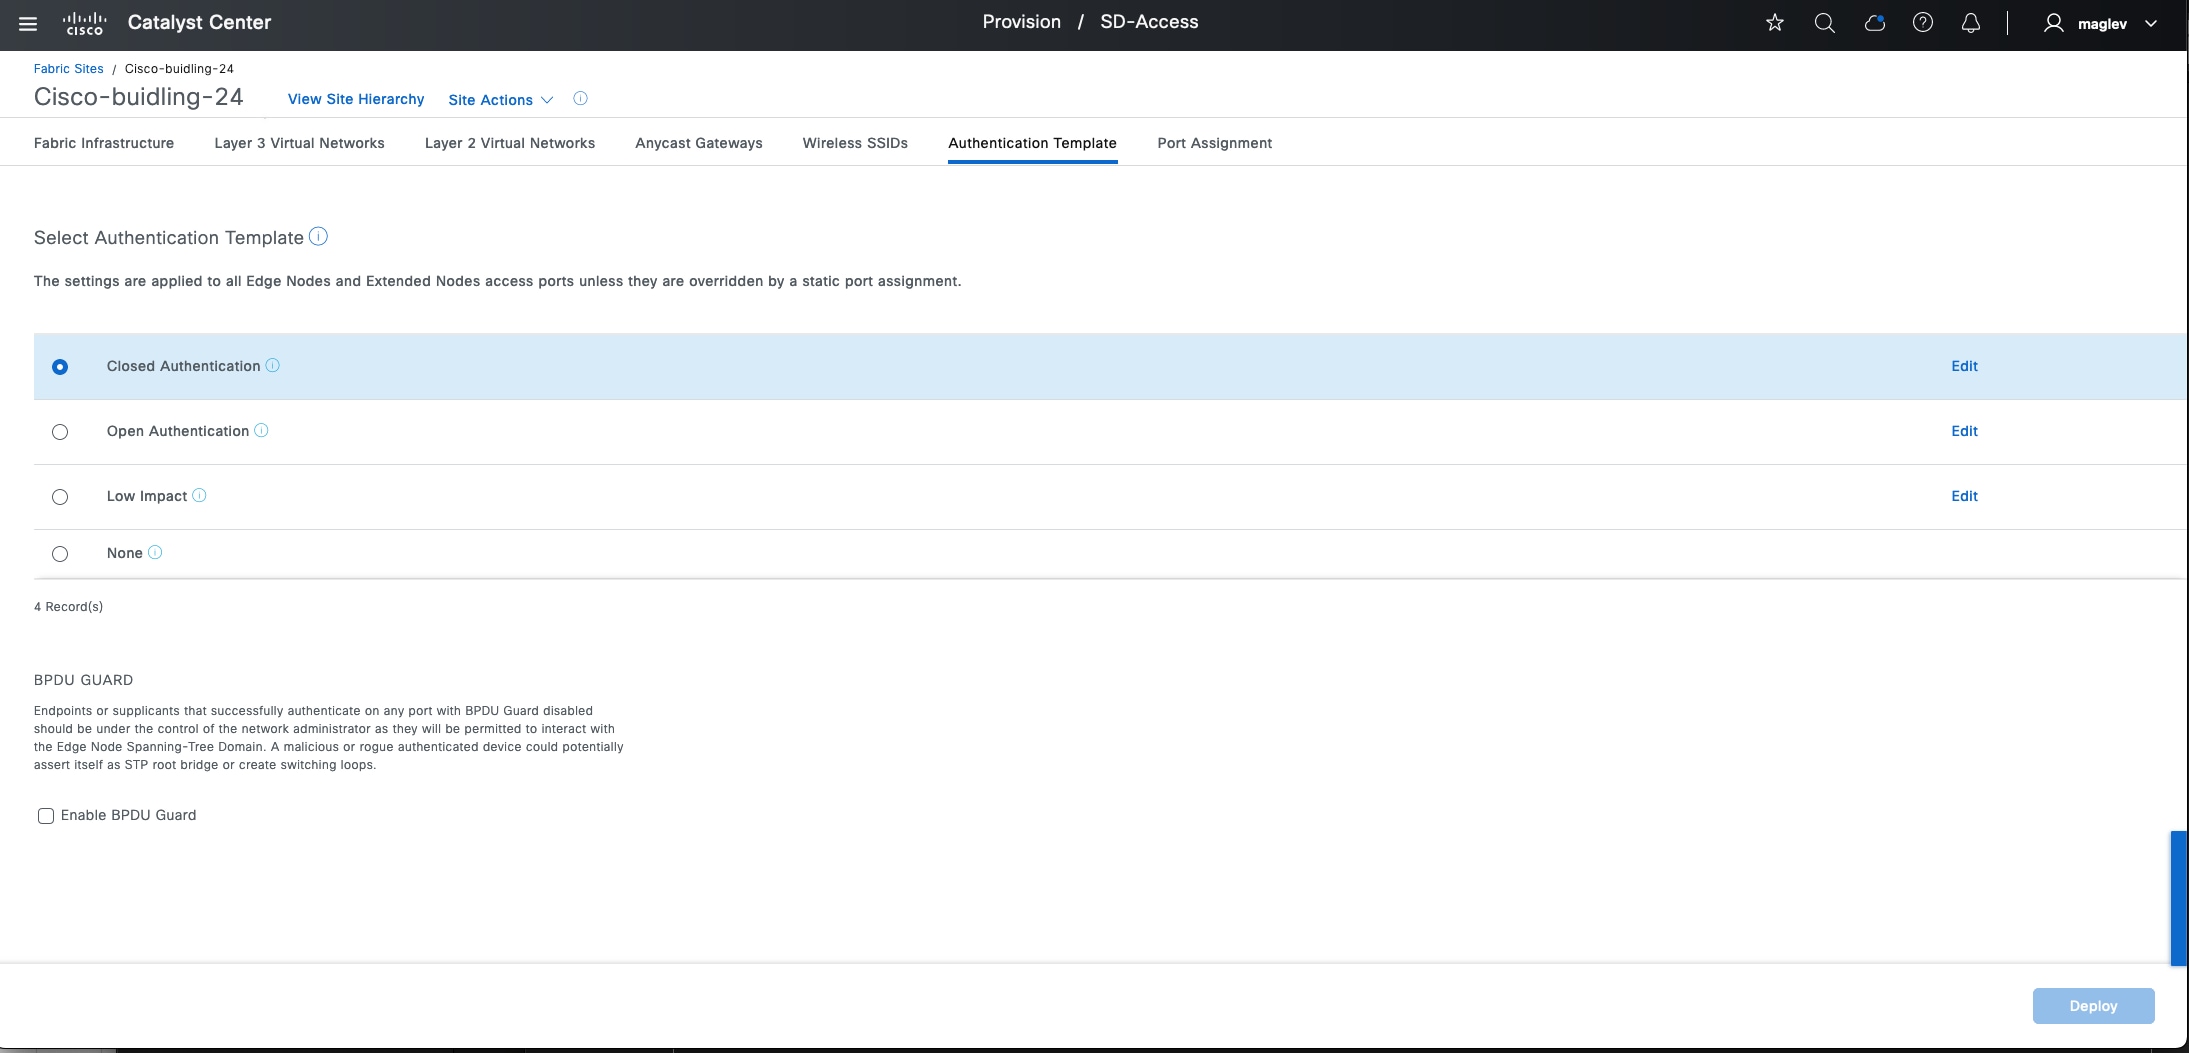Click the blue vertical scrollbar handle

click(x=2178, y=898)
